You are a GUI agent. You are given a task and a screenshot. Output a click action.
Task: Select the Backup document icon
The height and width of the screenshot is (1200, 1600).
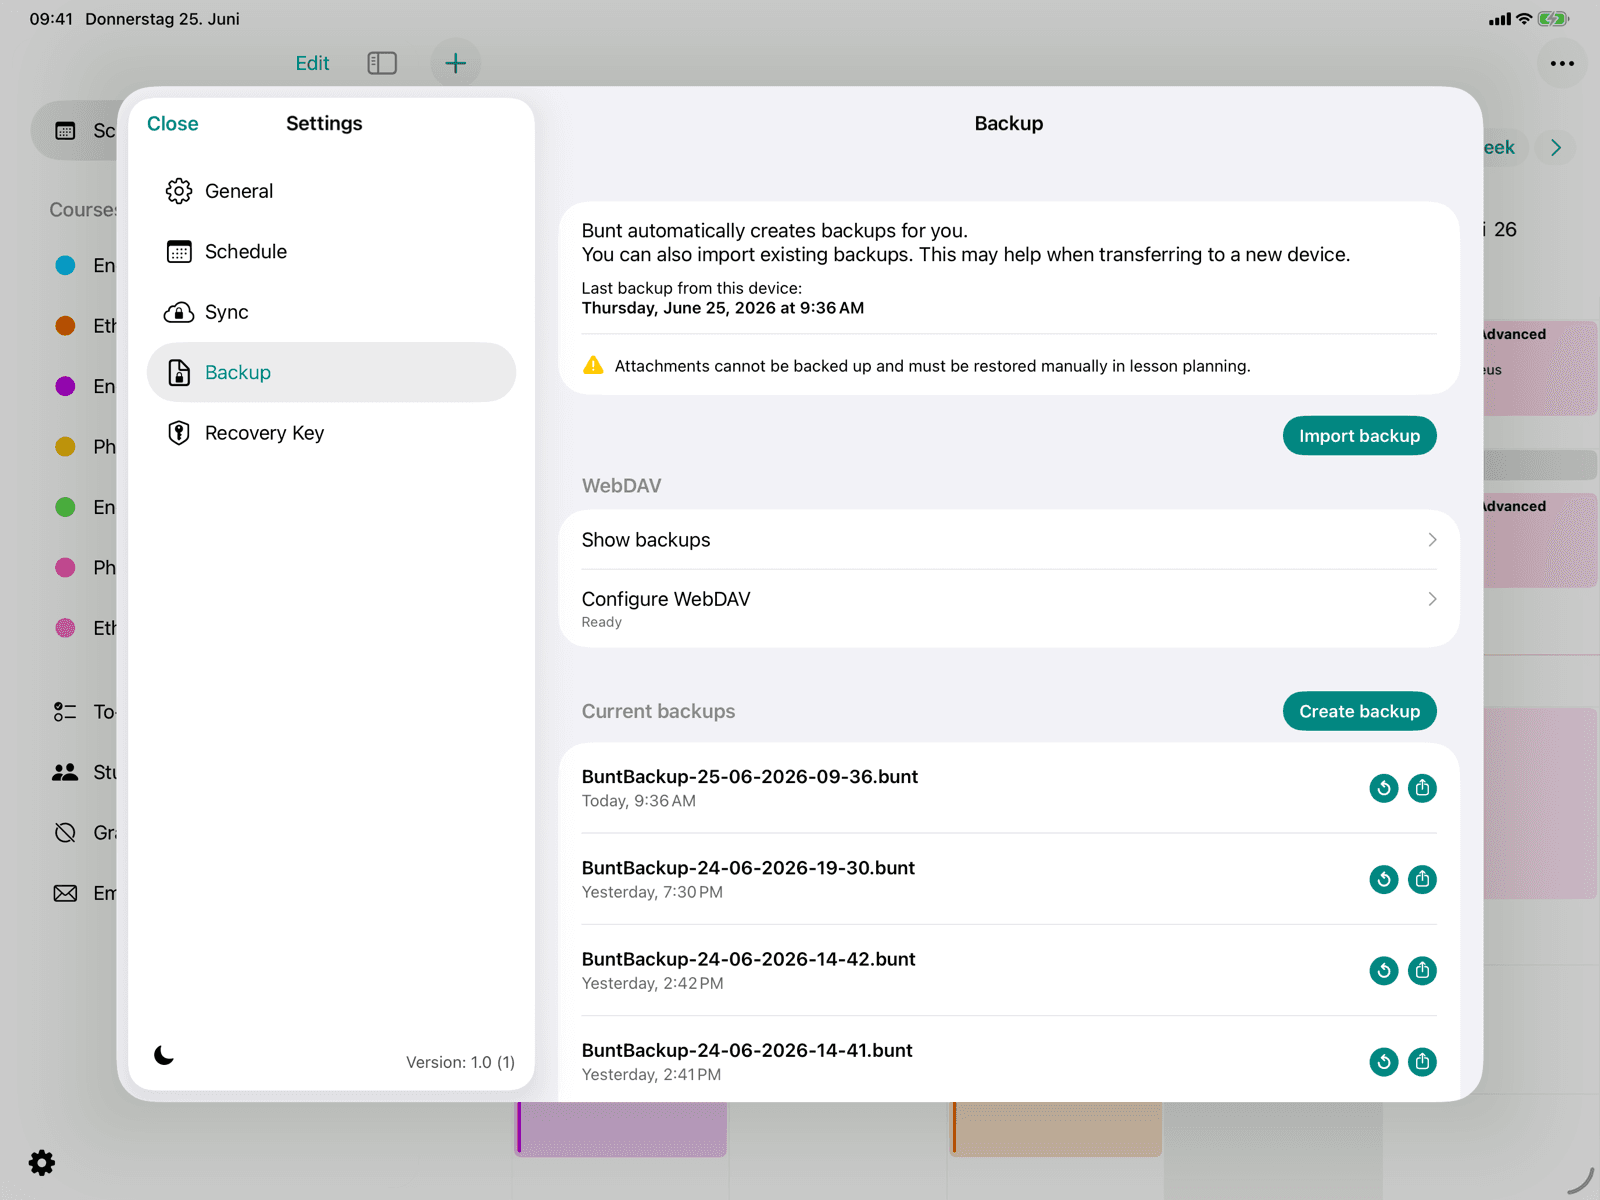pyautogui.click(x=179, y=373)
